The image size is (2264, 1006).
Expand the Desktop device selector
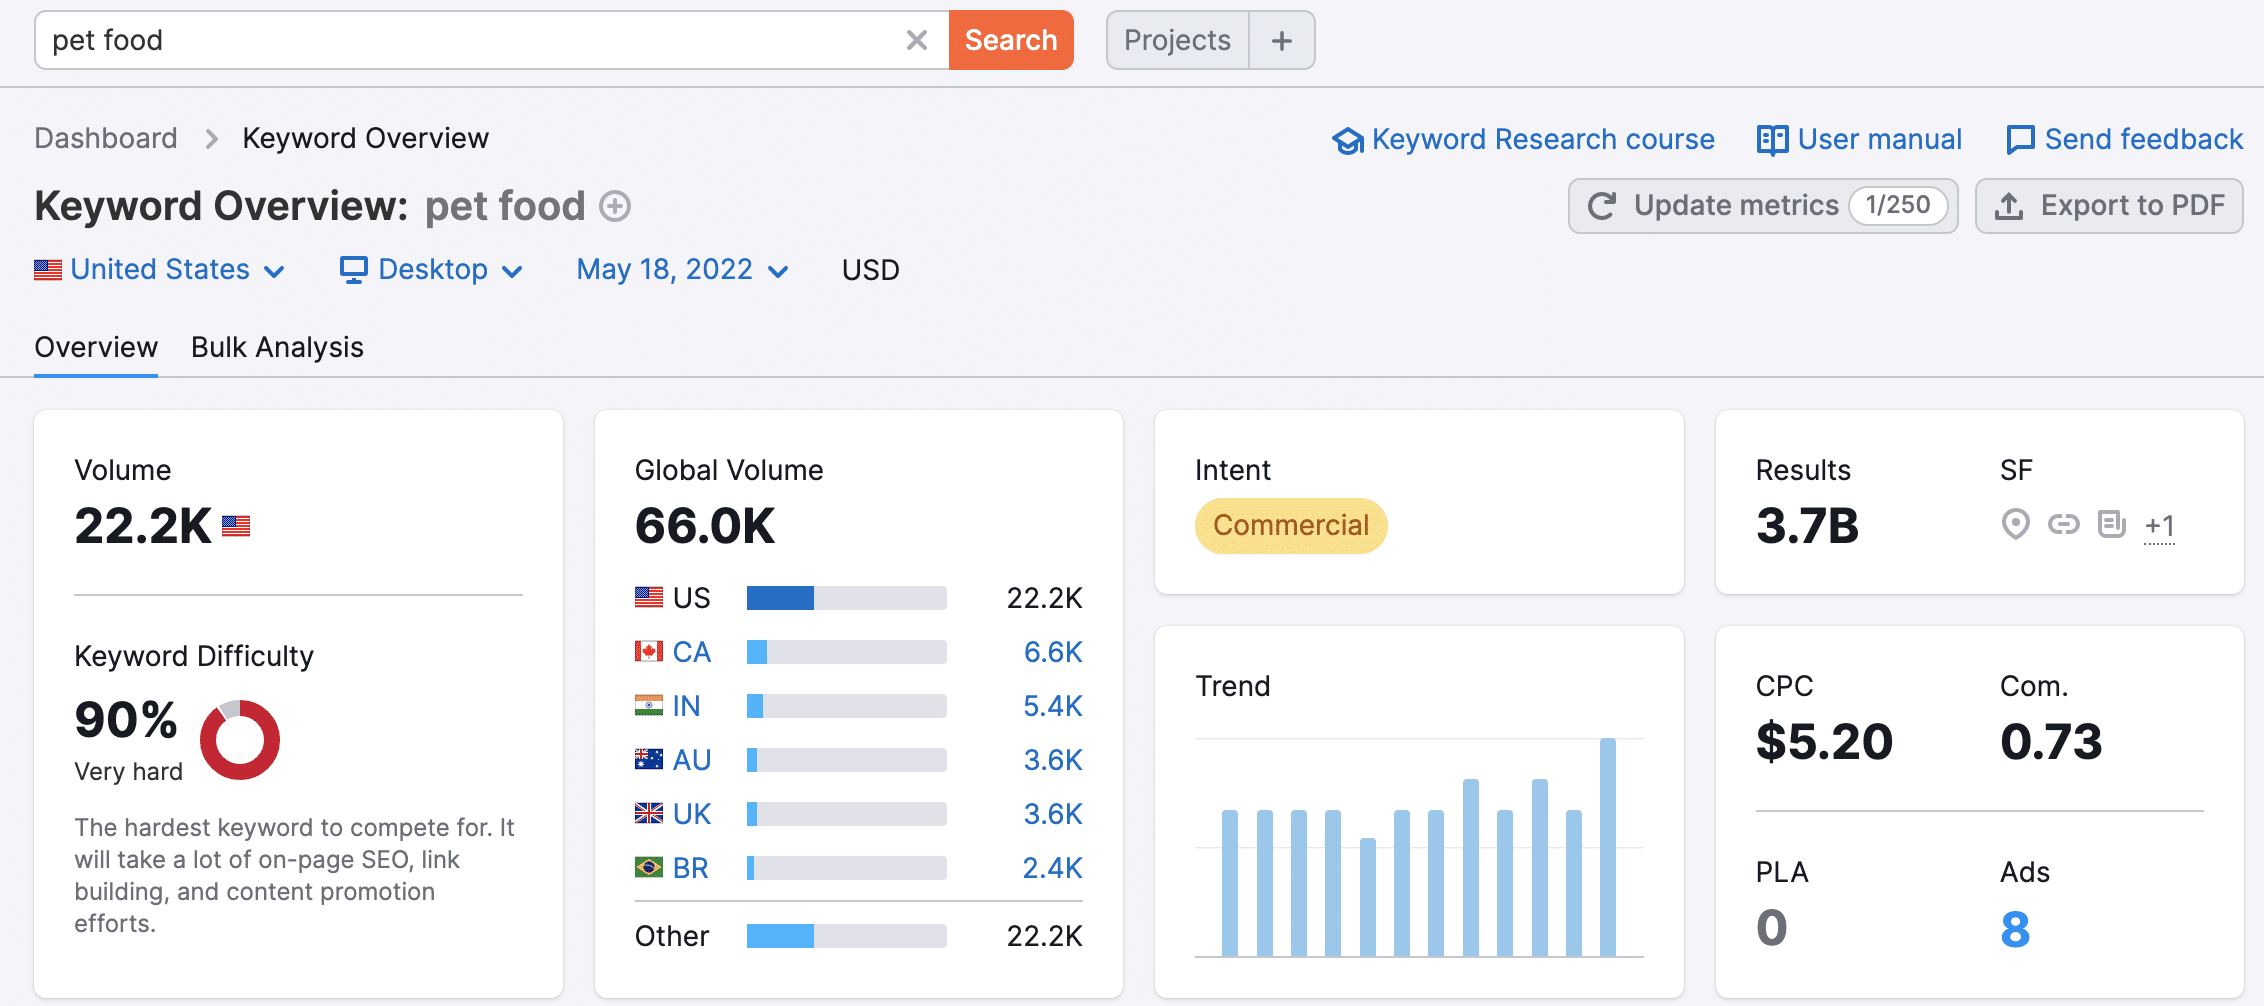[x=431, y=270]
